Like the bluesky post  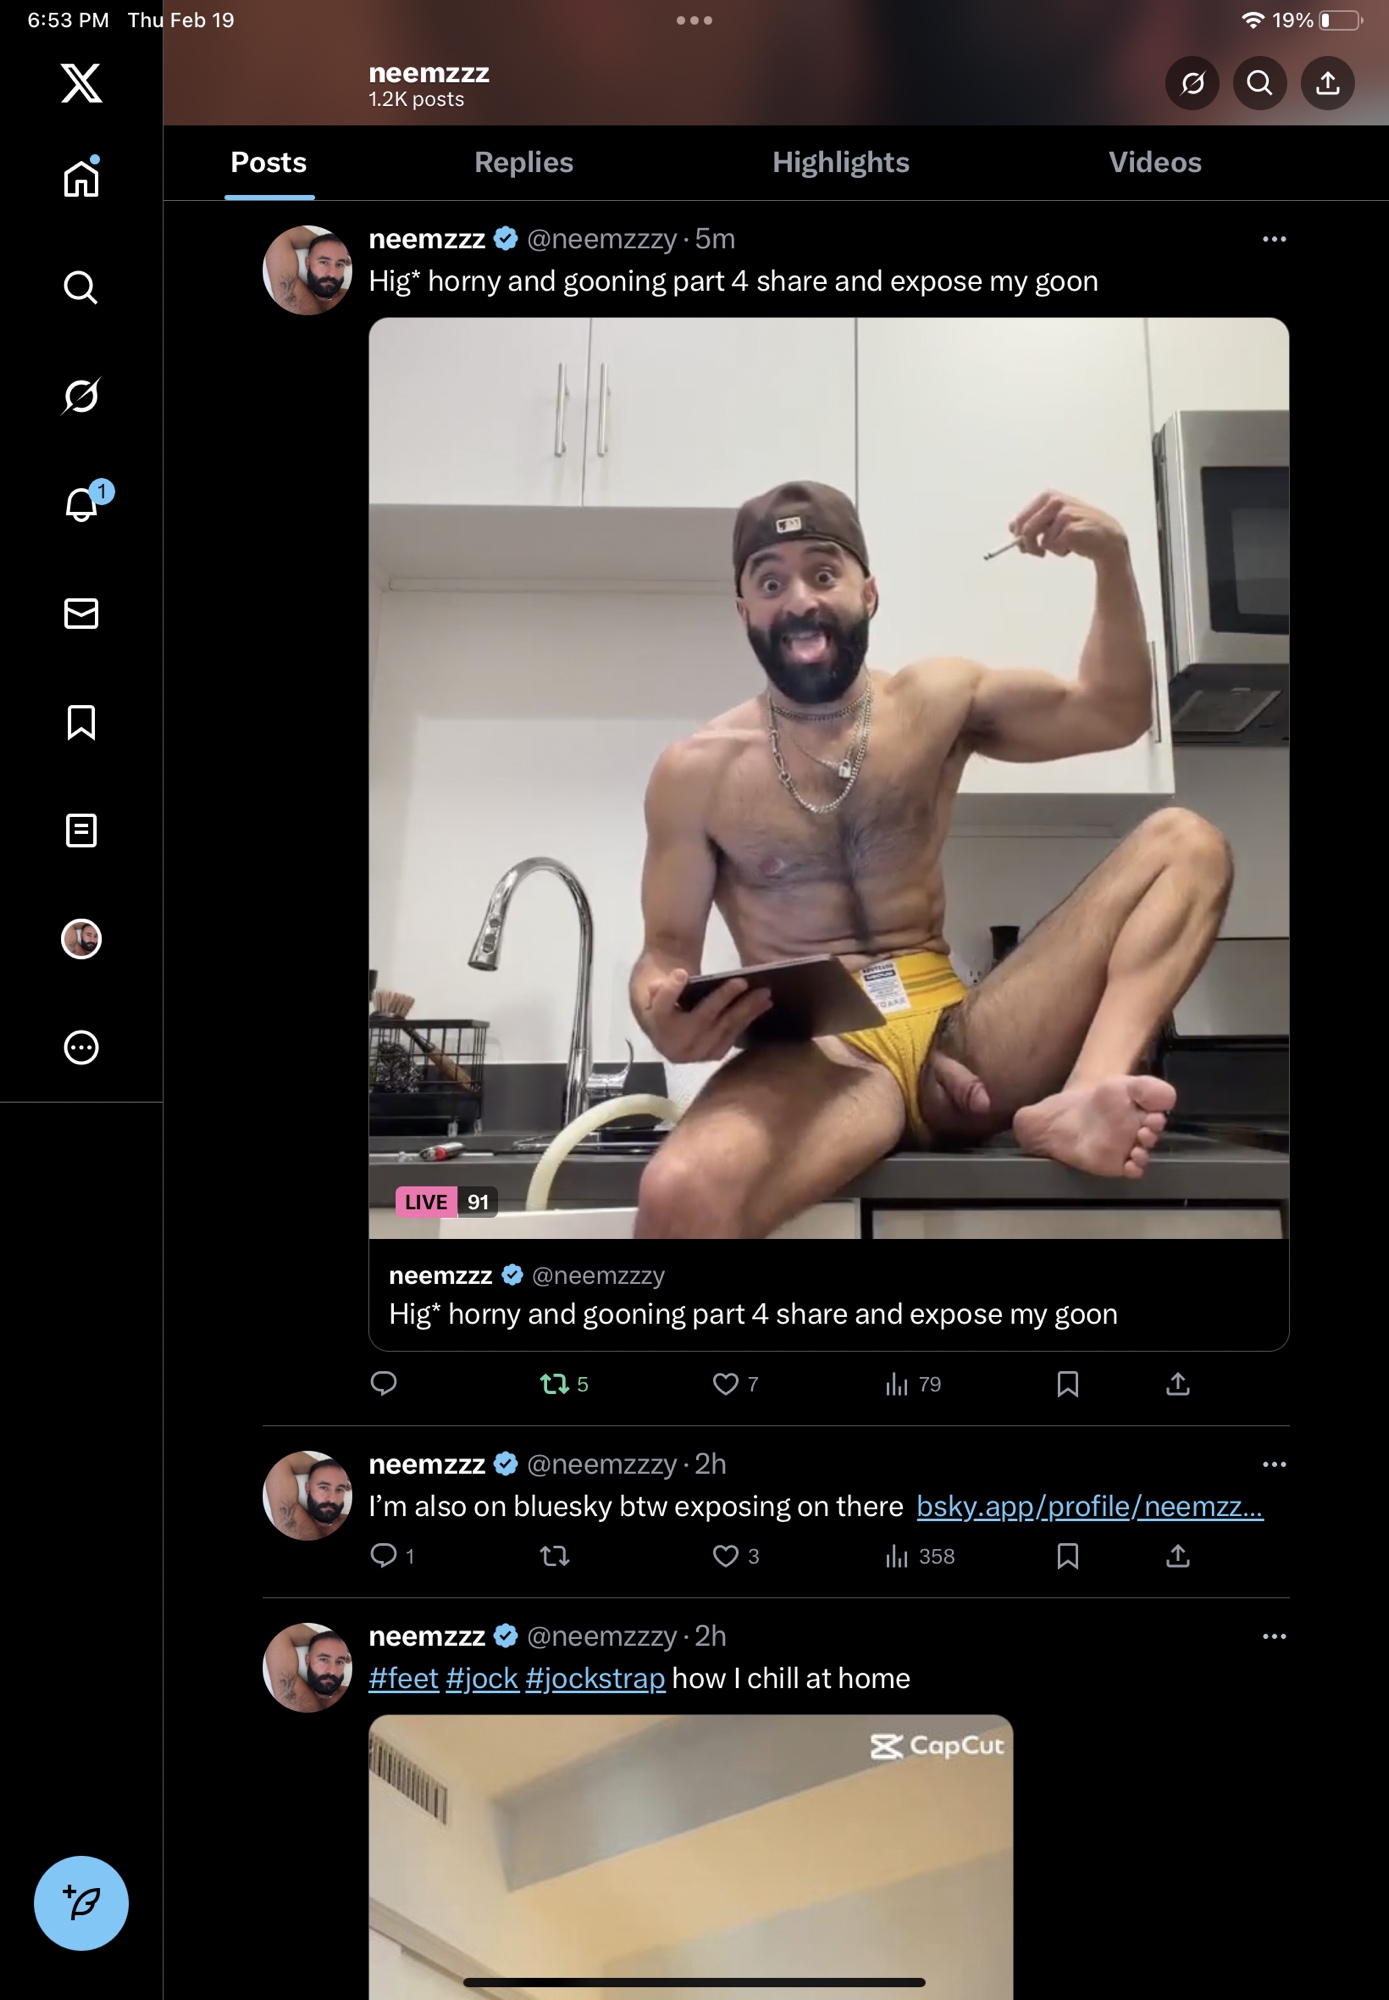click(725, 1556)
